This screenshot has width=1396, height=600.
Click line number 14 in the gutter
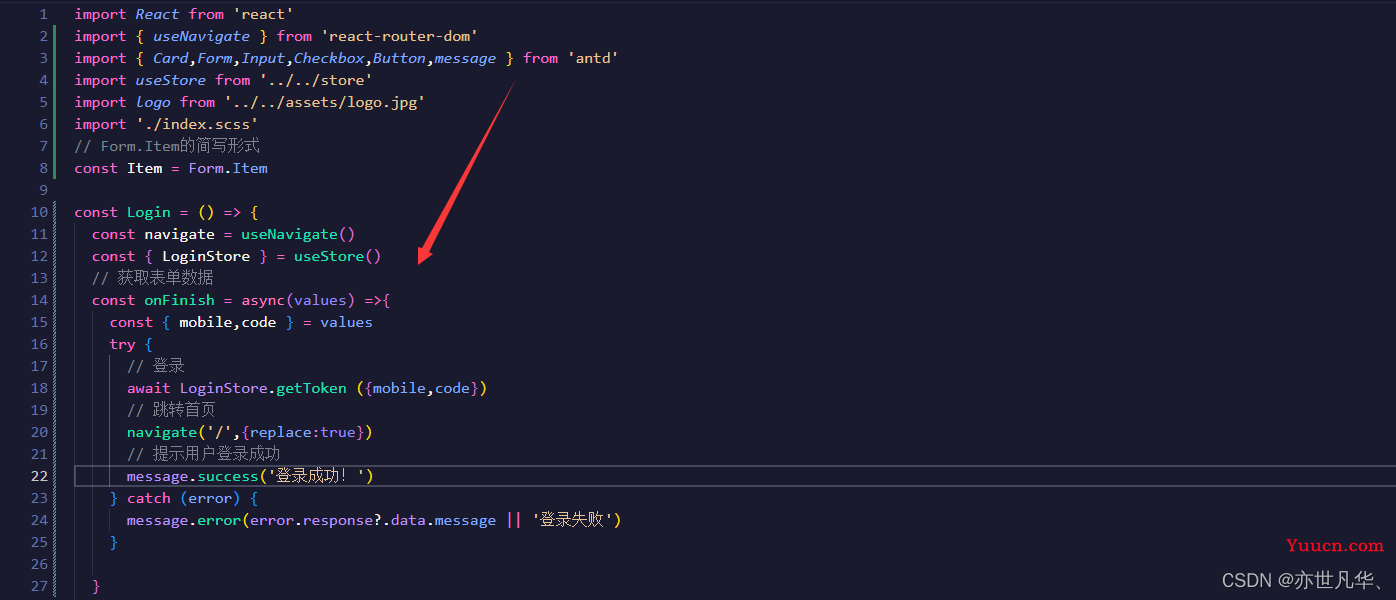[39, 300]
